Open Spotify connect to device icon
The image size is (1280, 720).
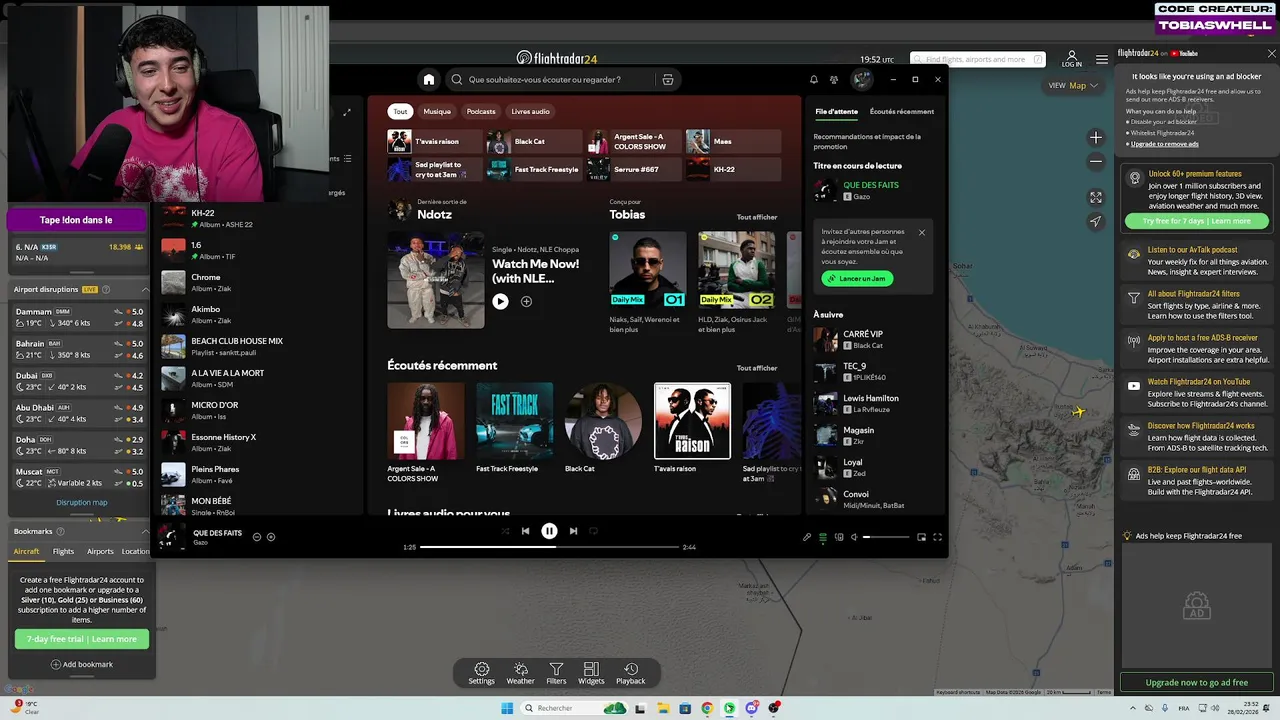coord(838,537)
